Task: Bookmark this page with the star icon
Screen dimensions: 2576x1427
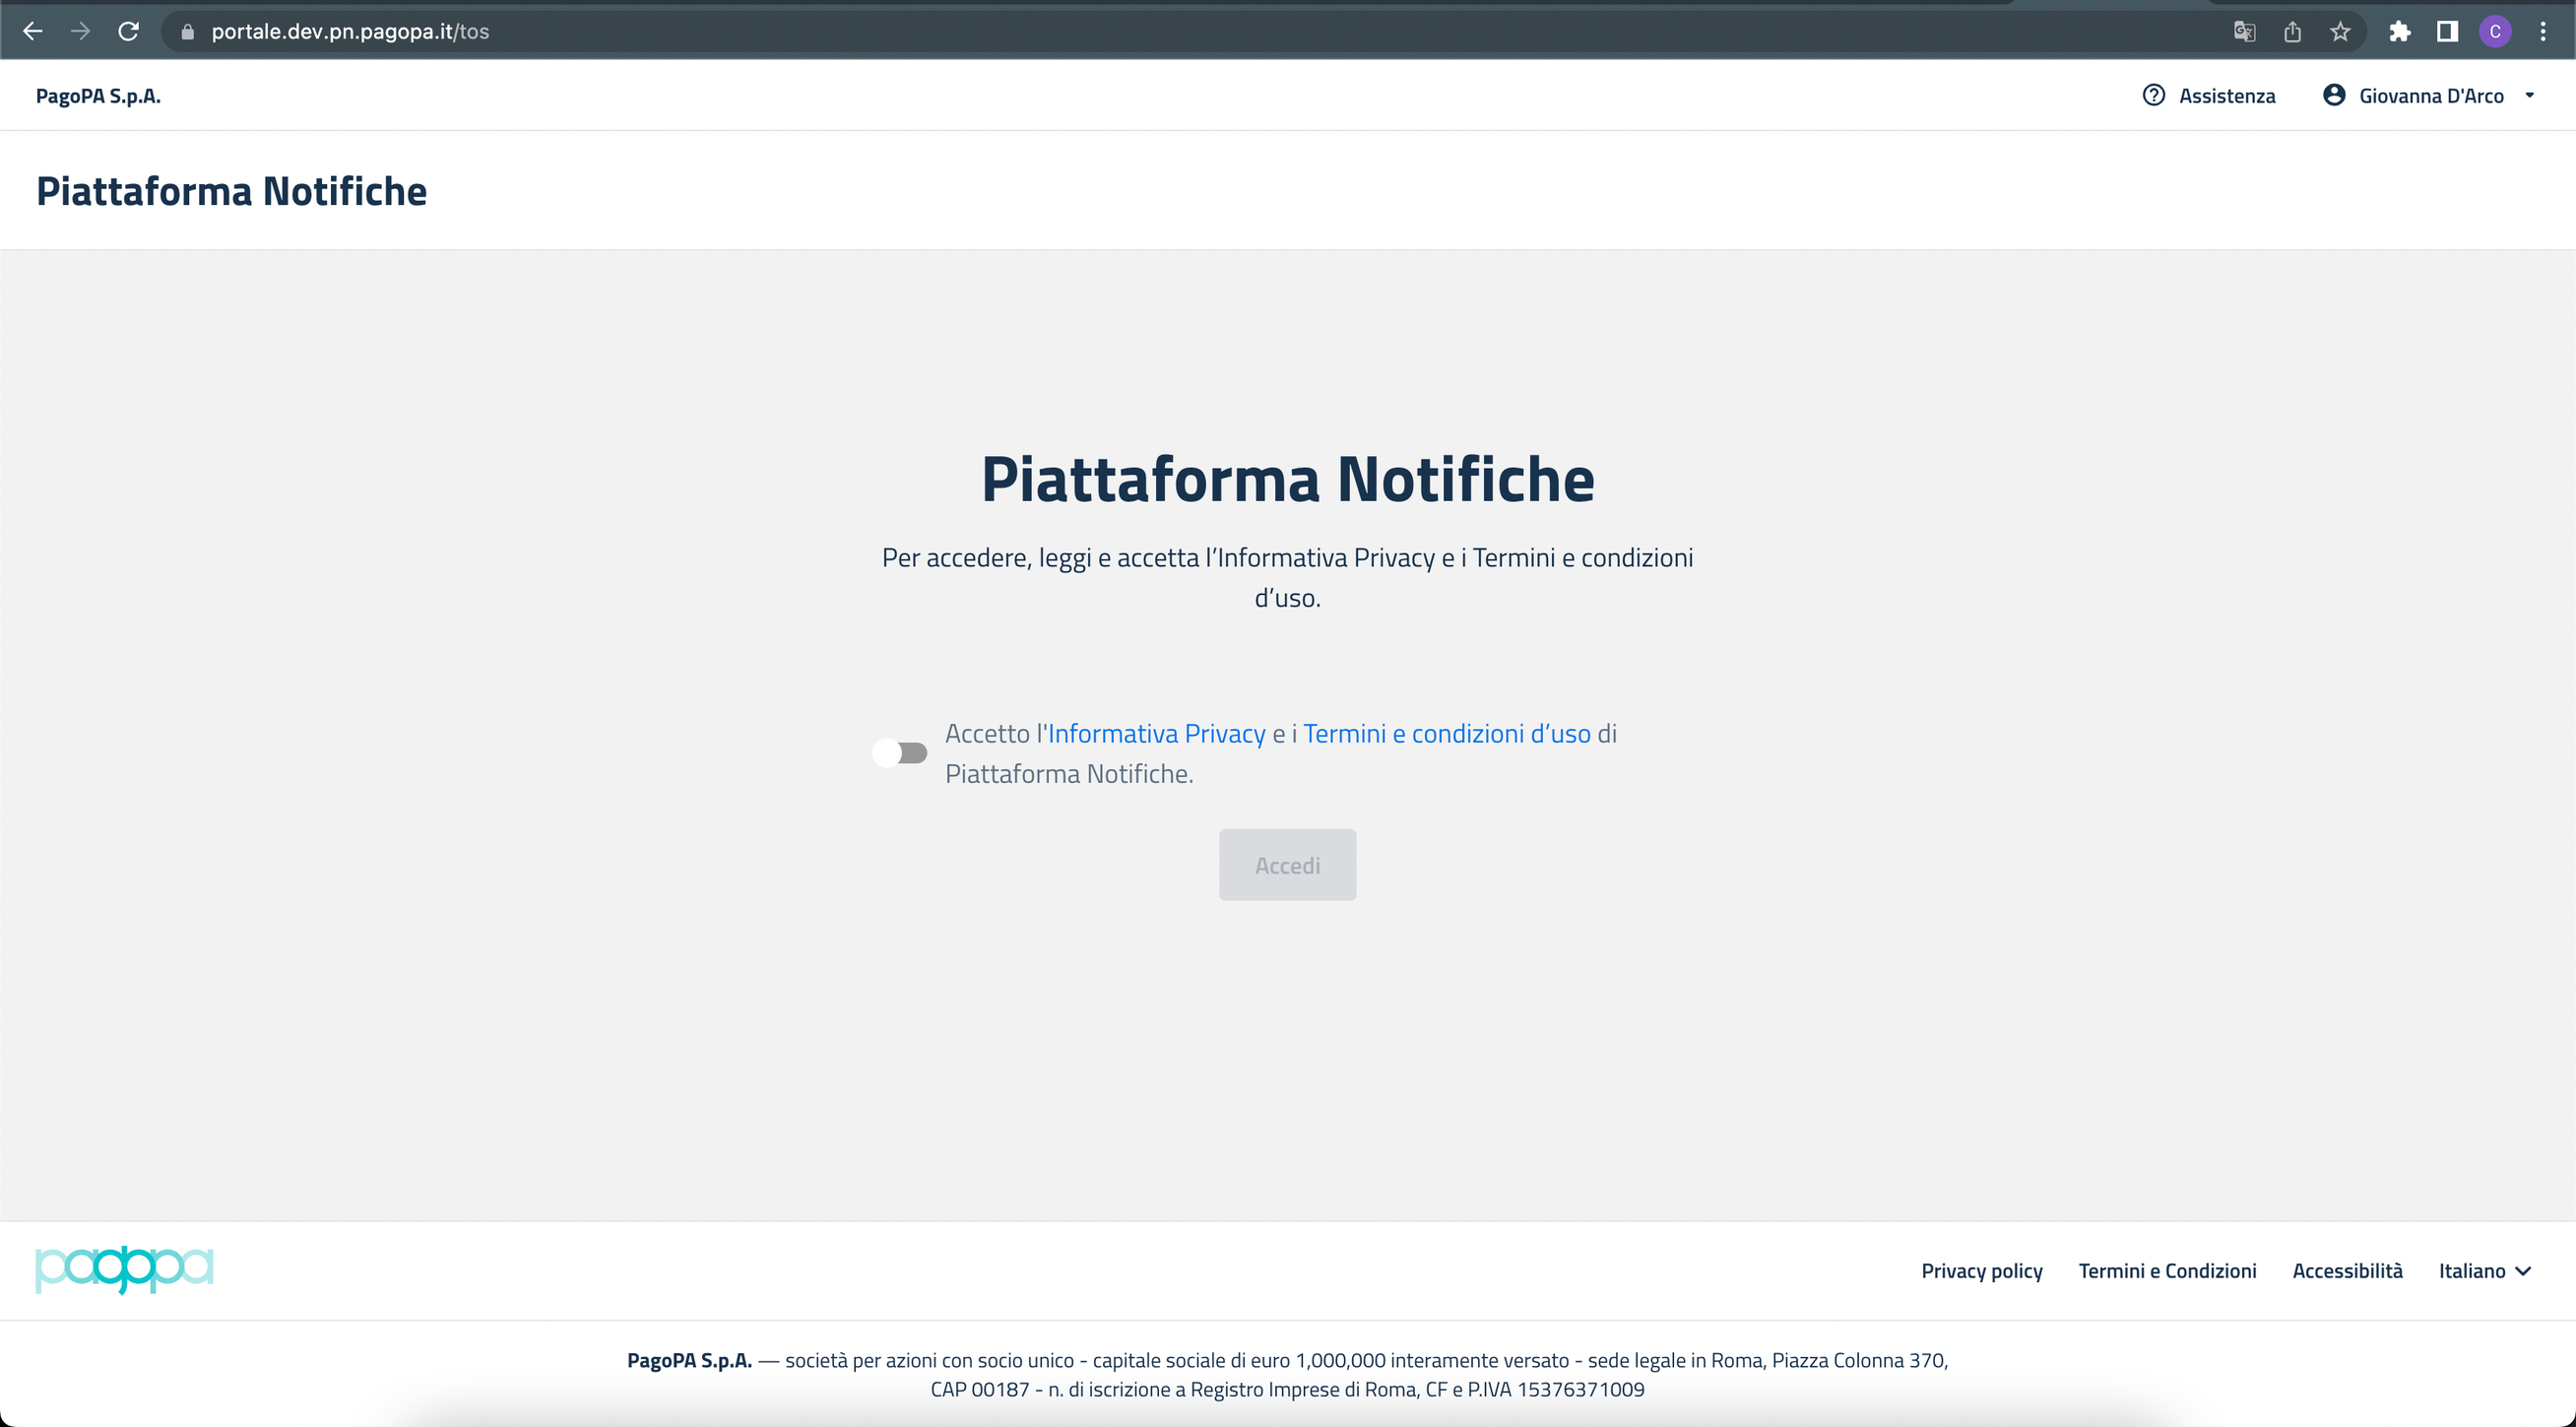Action: pyautogui.click(x=2340, y=31)
